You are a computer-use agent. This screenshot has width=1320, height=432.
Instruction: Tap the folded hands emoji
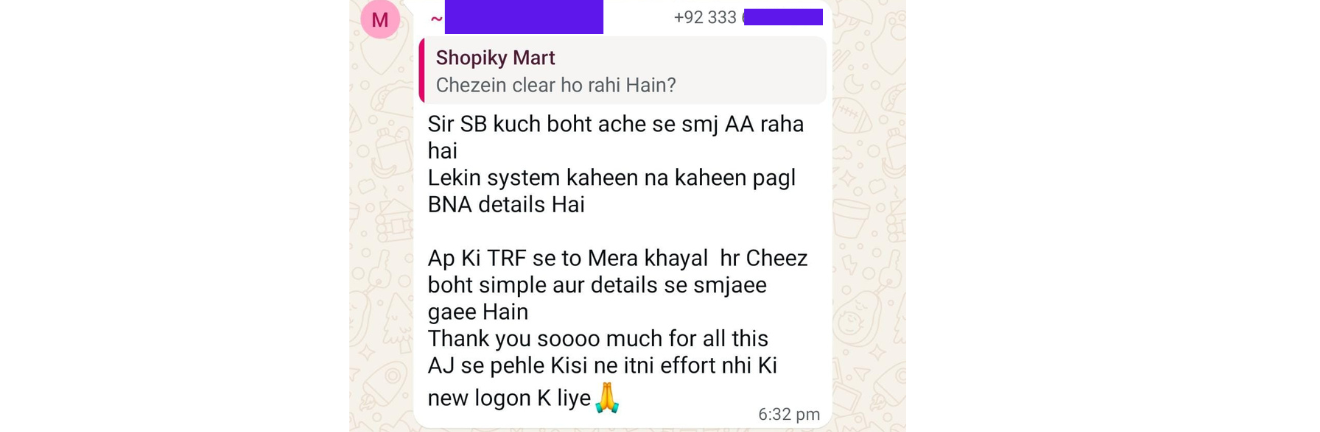pos(608,397)
